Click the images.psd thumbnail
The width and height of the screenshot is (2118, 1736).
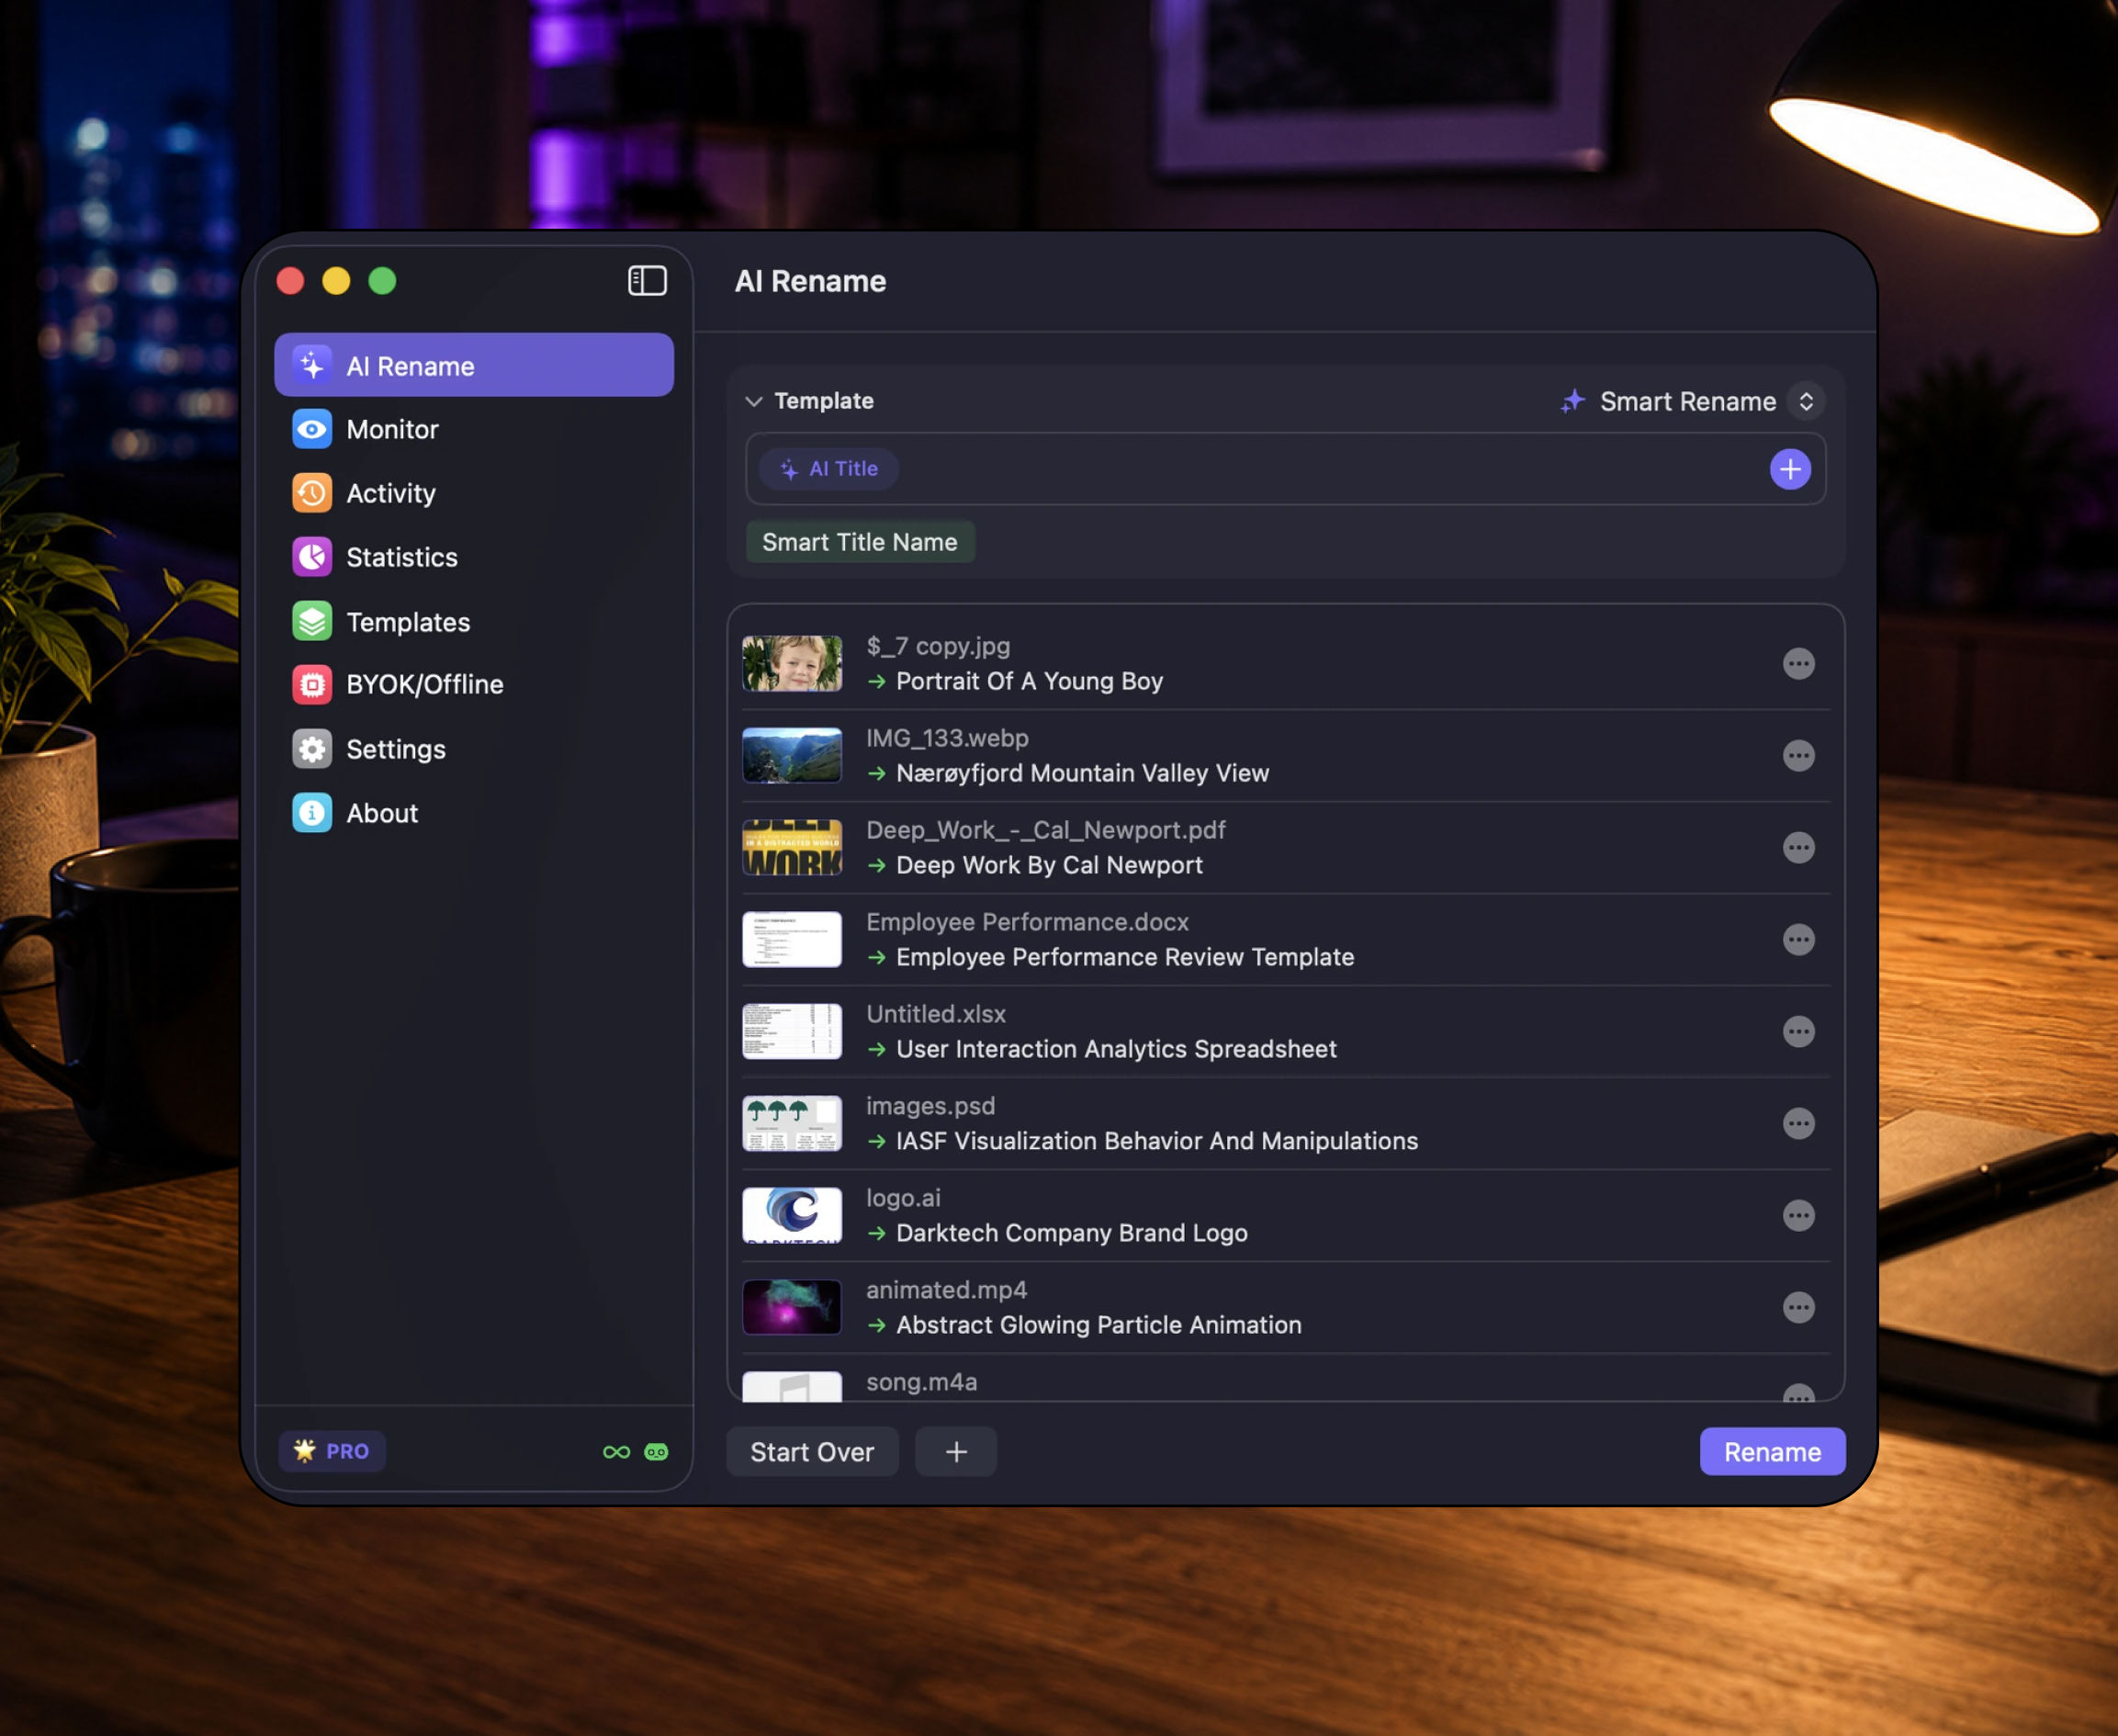tap(792, 1124)
